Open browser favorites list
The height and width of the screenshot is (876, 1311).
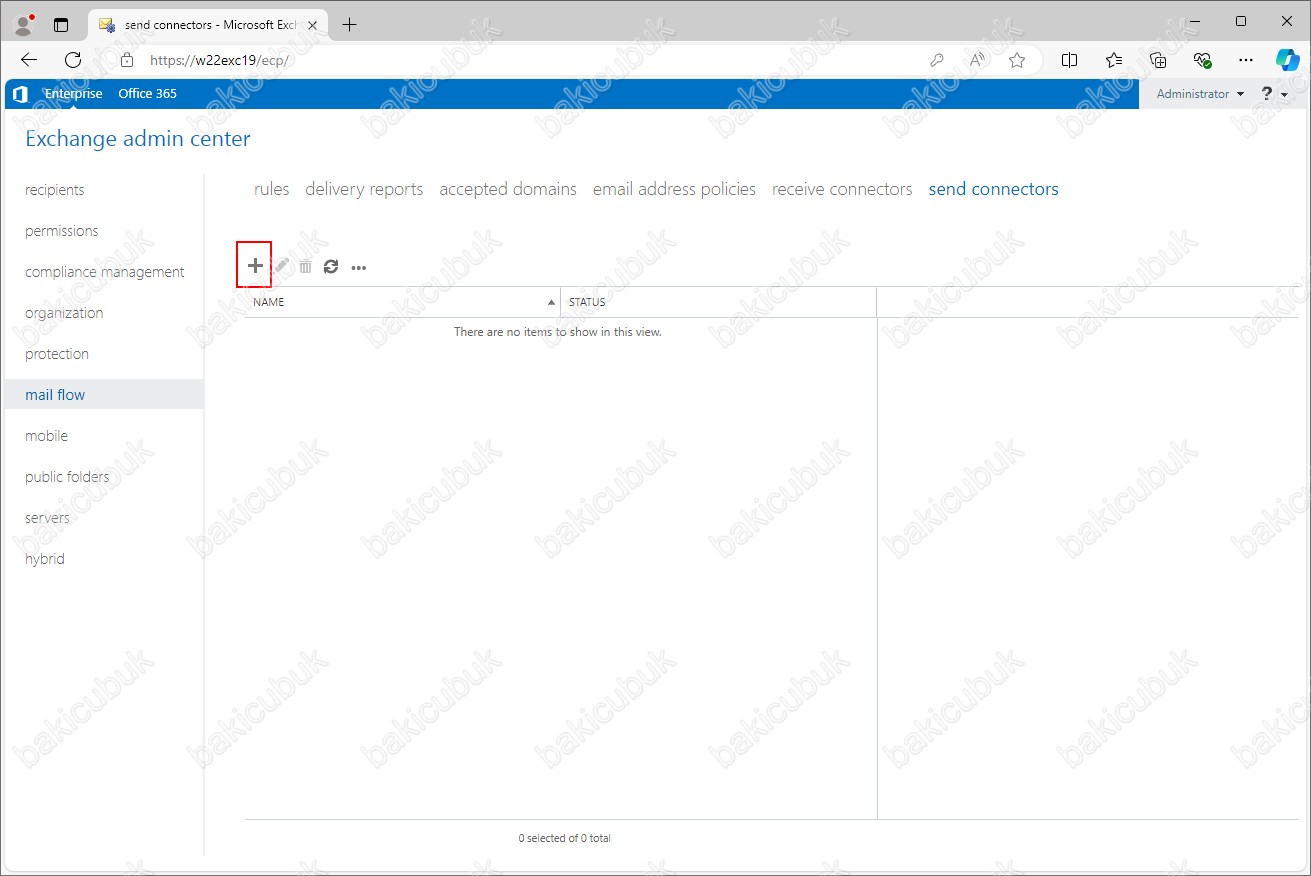point(1114,60)
